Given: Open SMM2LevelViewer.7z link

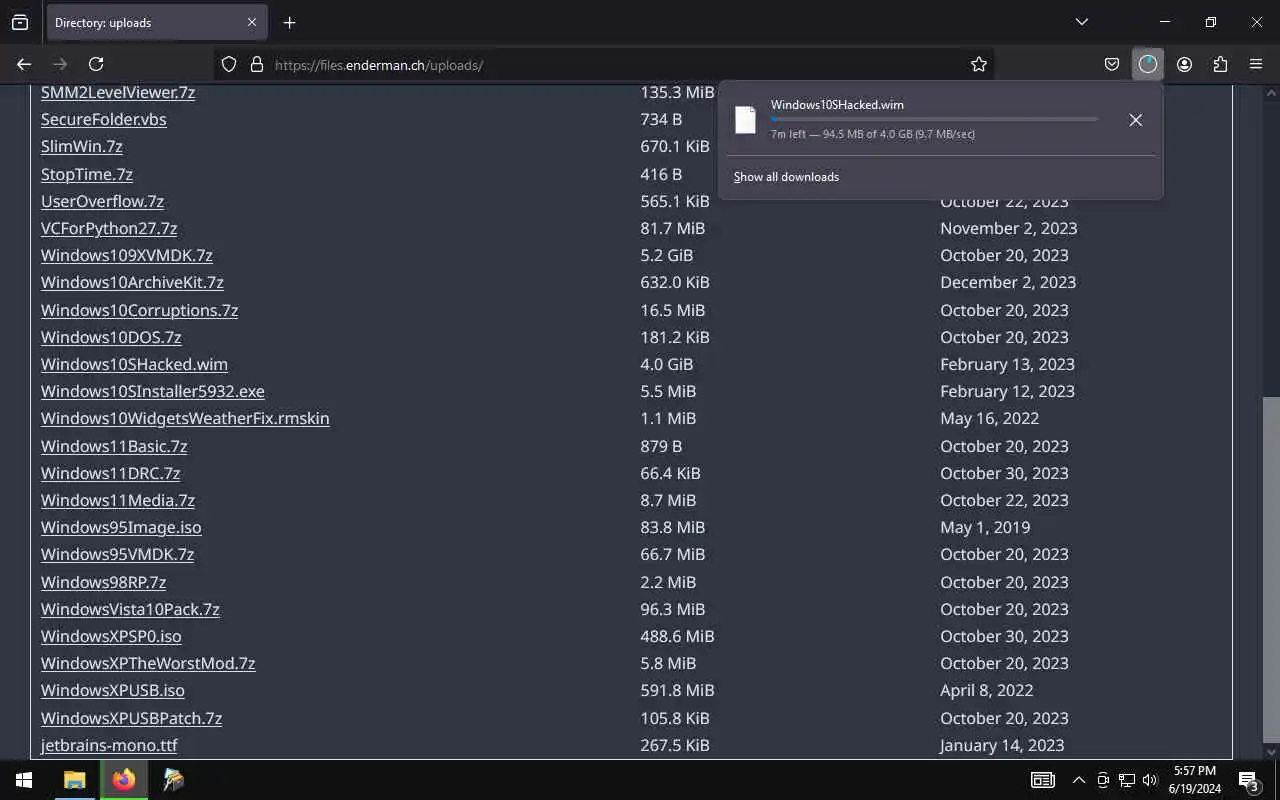Looking at the screenshot, I should point(118,92).
